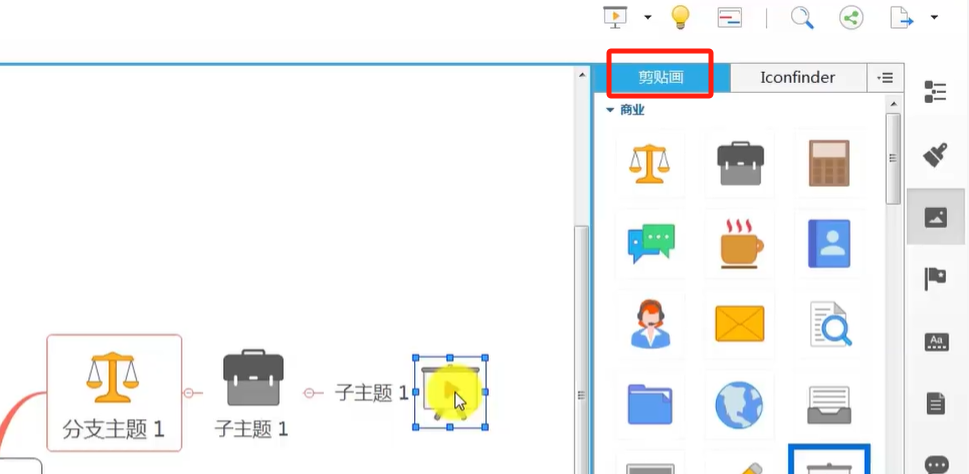Collapse the 分支主题 1 branch toggle
The image size is (969, 474).
point(190,392)
